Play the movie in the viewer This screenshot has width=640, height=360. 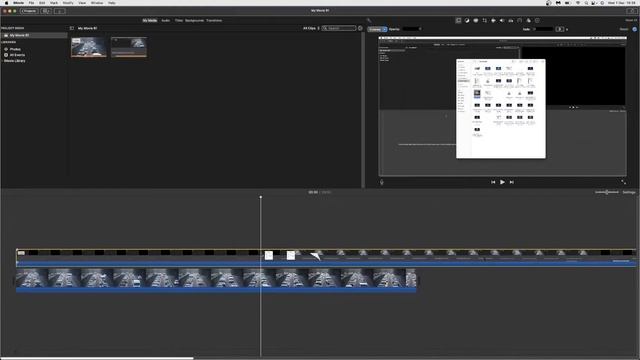click(x=502, y=182)
